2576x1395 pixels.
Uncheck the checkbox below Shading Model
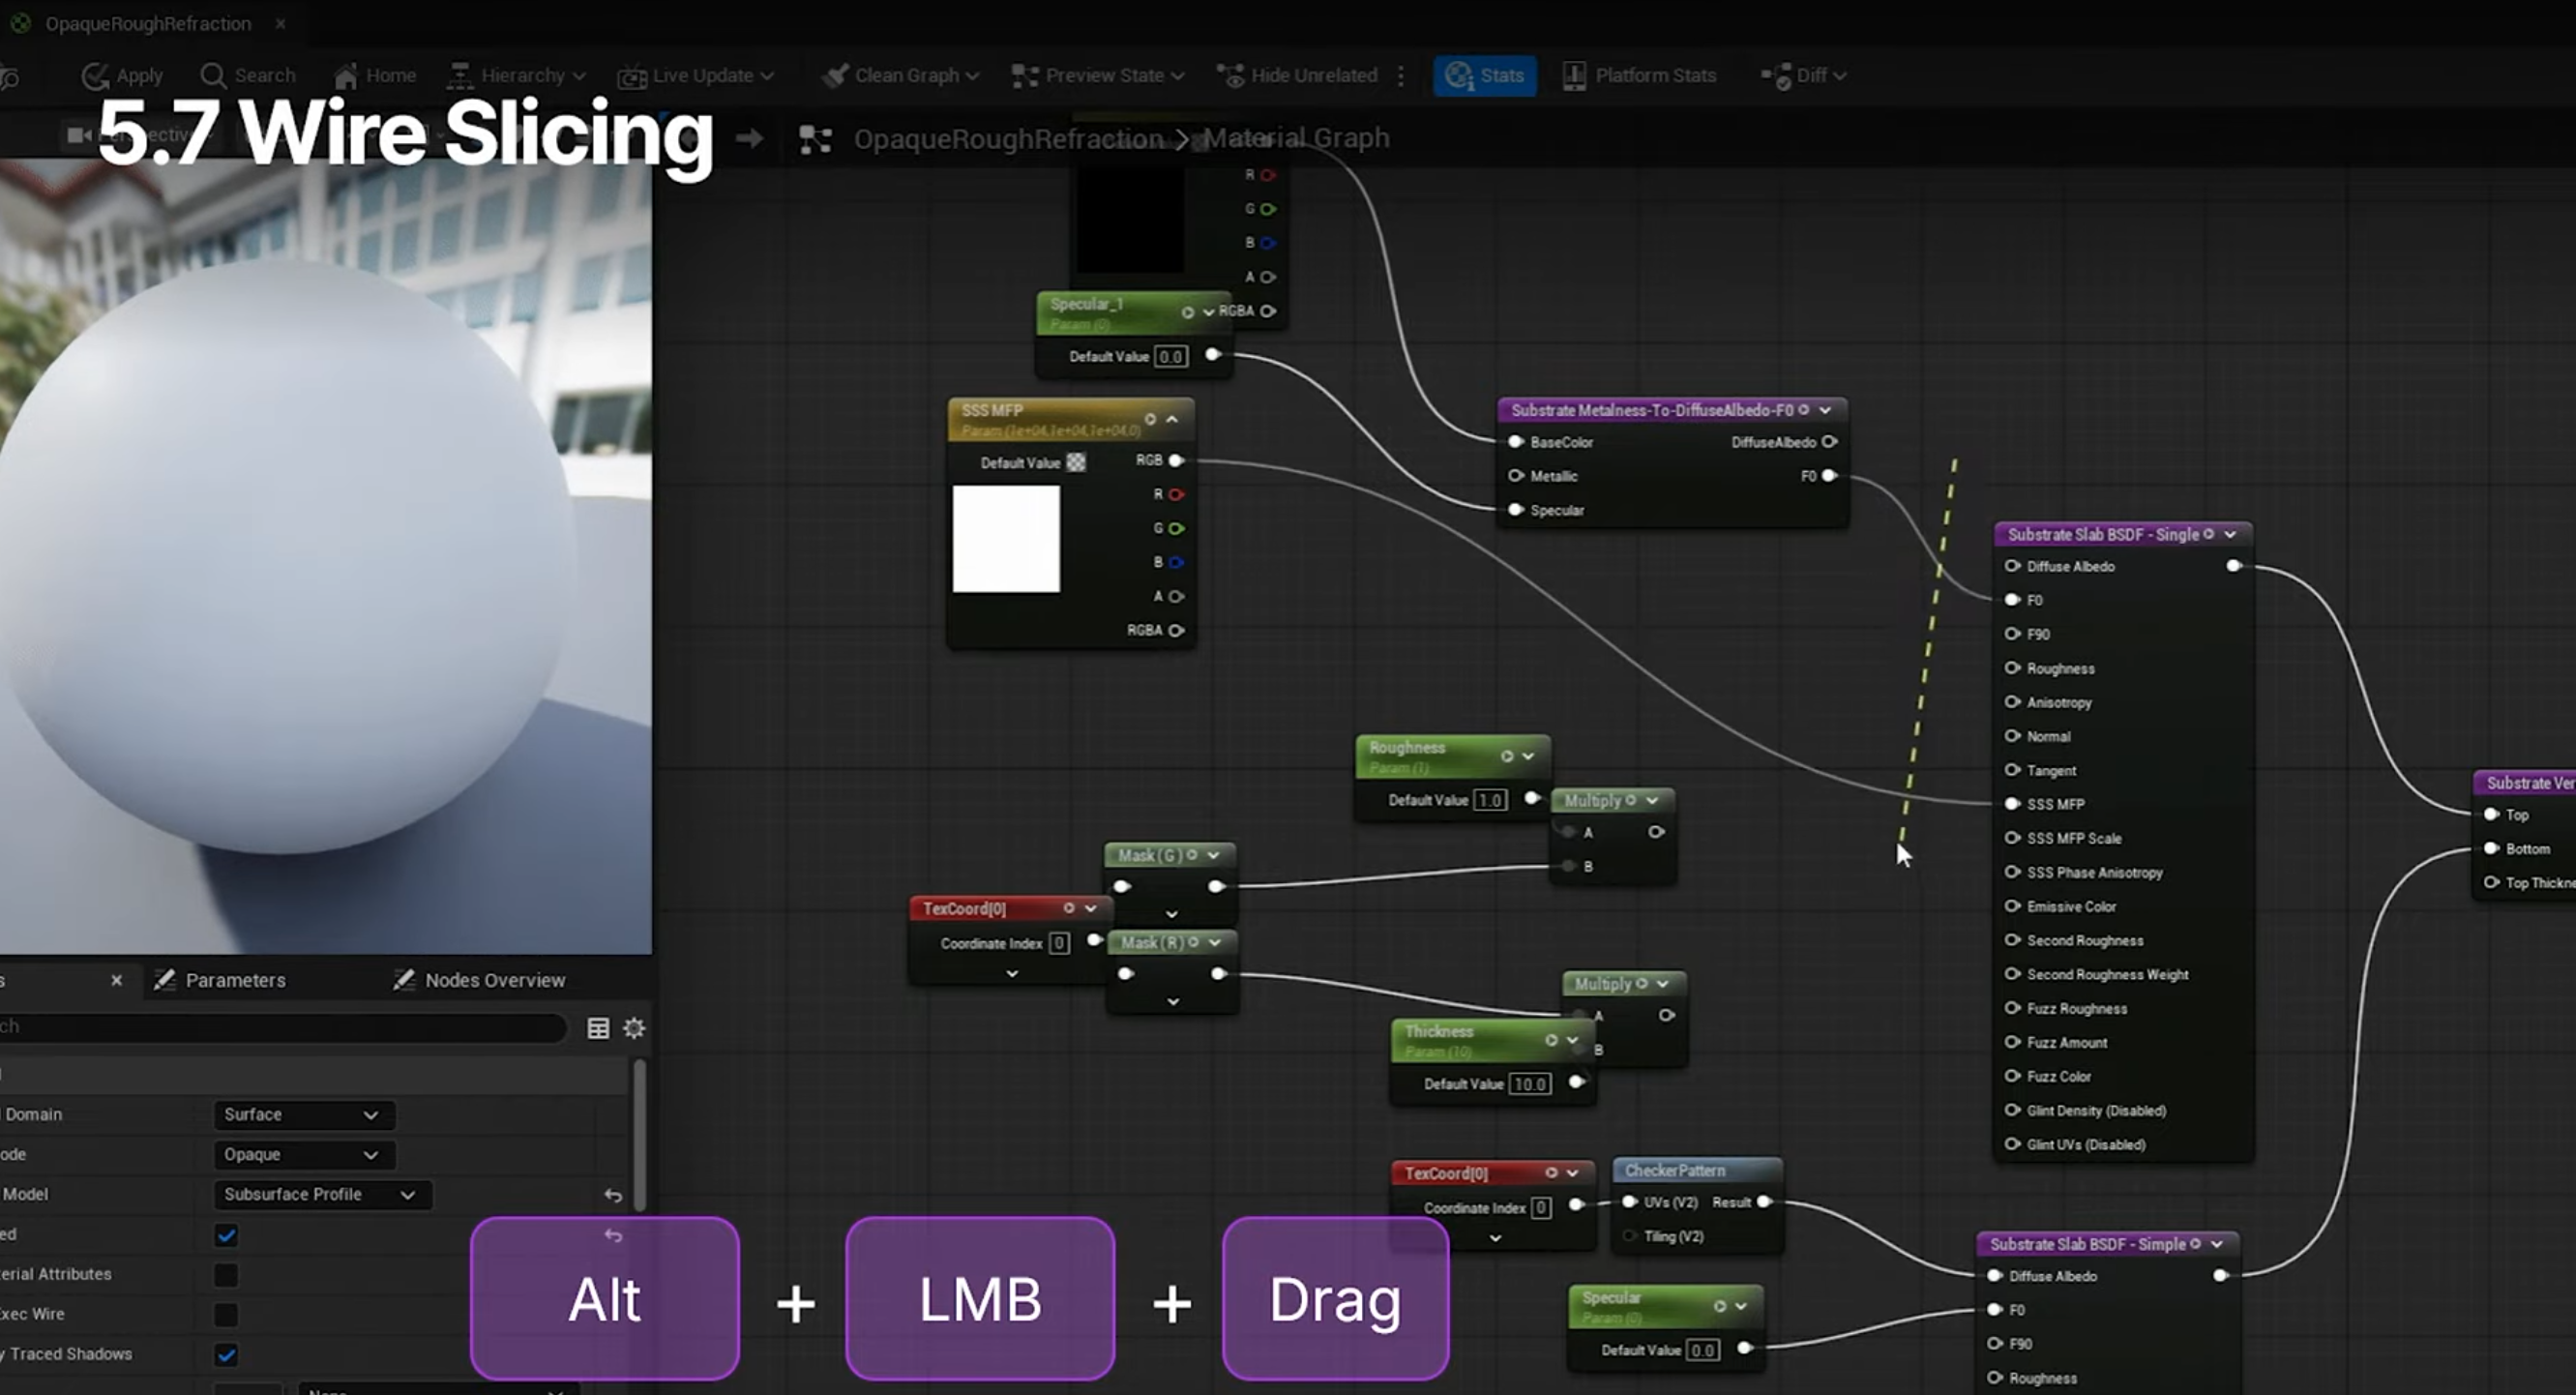pos(227,1236)
